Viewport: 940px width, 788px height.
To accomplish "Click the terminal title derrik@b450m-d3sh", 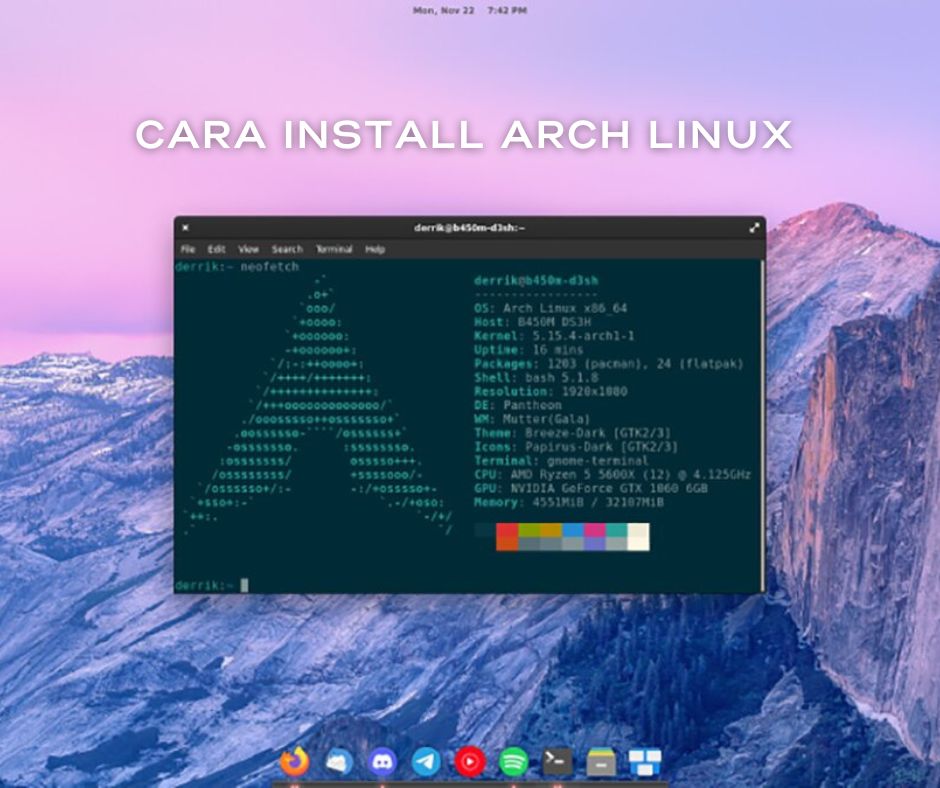I will point(469,228).
